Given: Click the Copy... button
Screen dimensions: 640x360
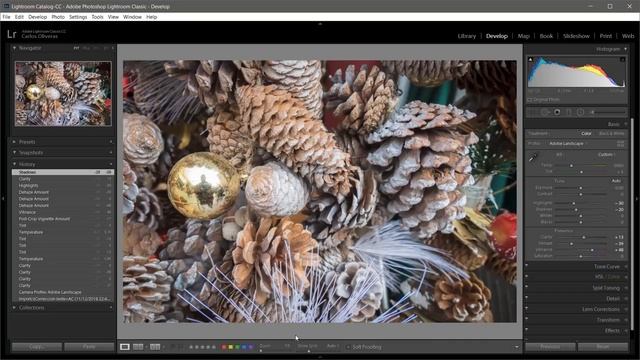Looking at the screenshot, I should (x=37, y=347).
